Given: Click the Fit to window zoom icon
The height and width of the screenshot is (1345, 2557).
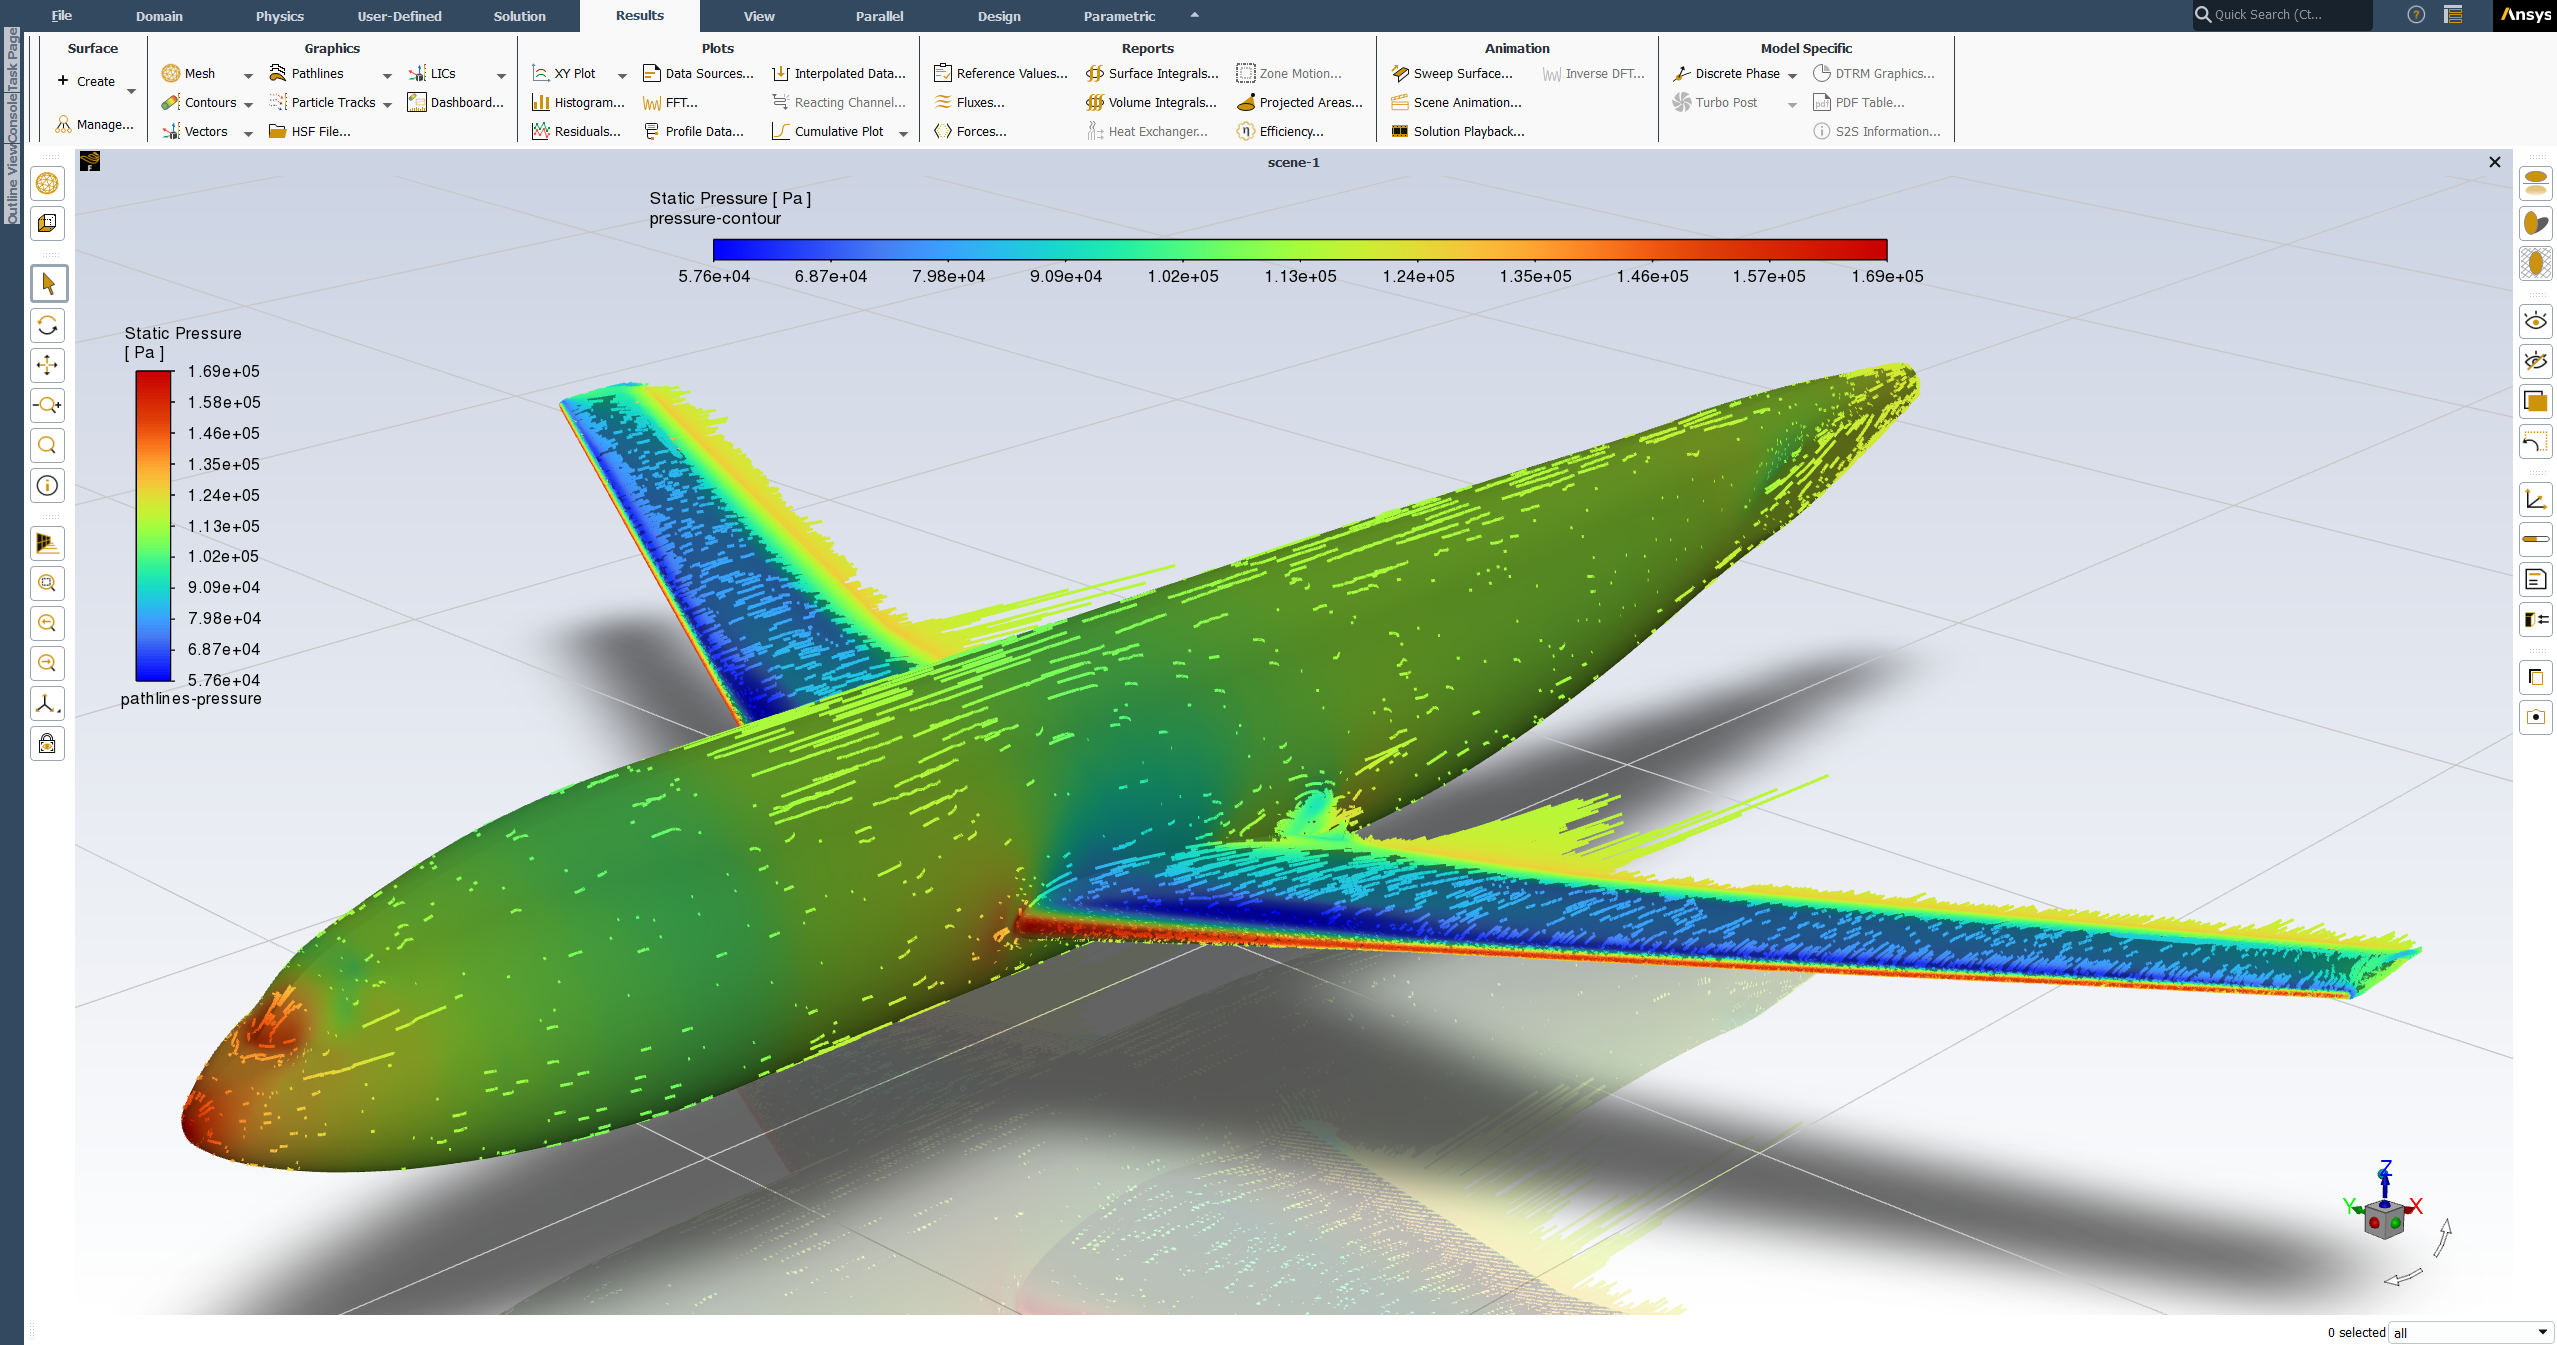Looking at the screenshot, I should [x=47, y=583].
